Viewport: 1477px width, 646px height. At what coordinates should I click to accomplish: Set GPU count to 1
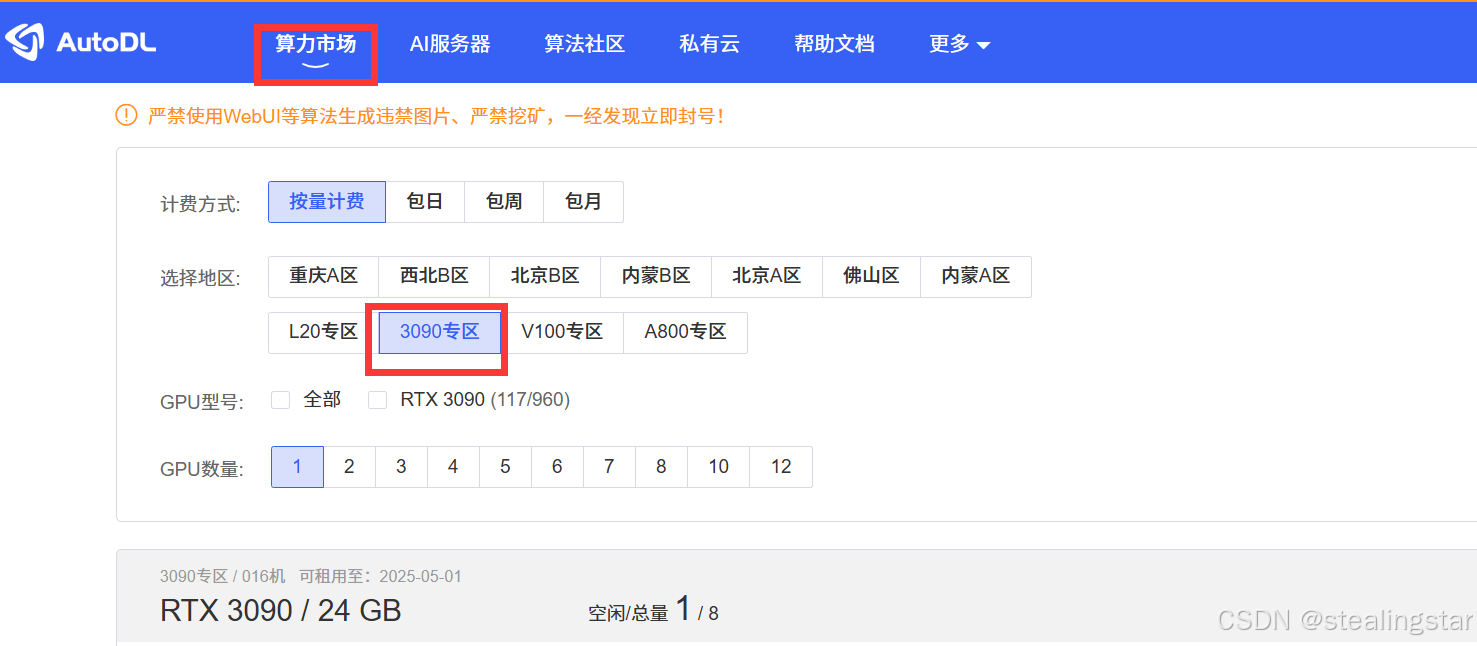click(x=297, y=467)
